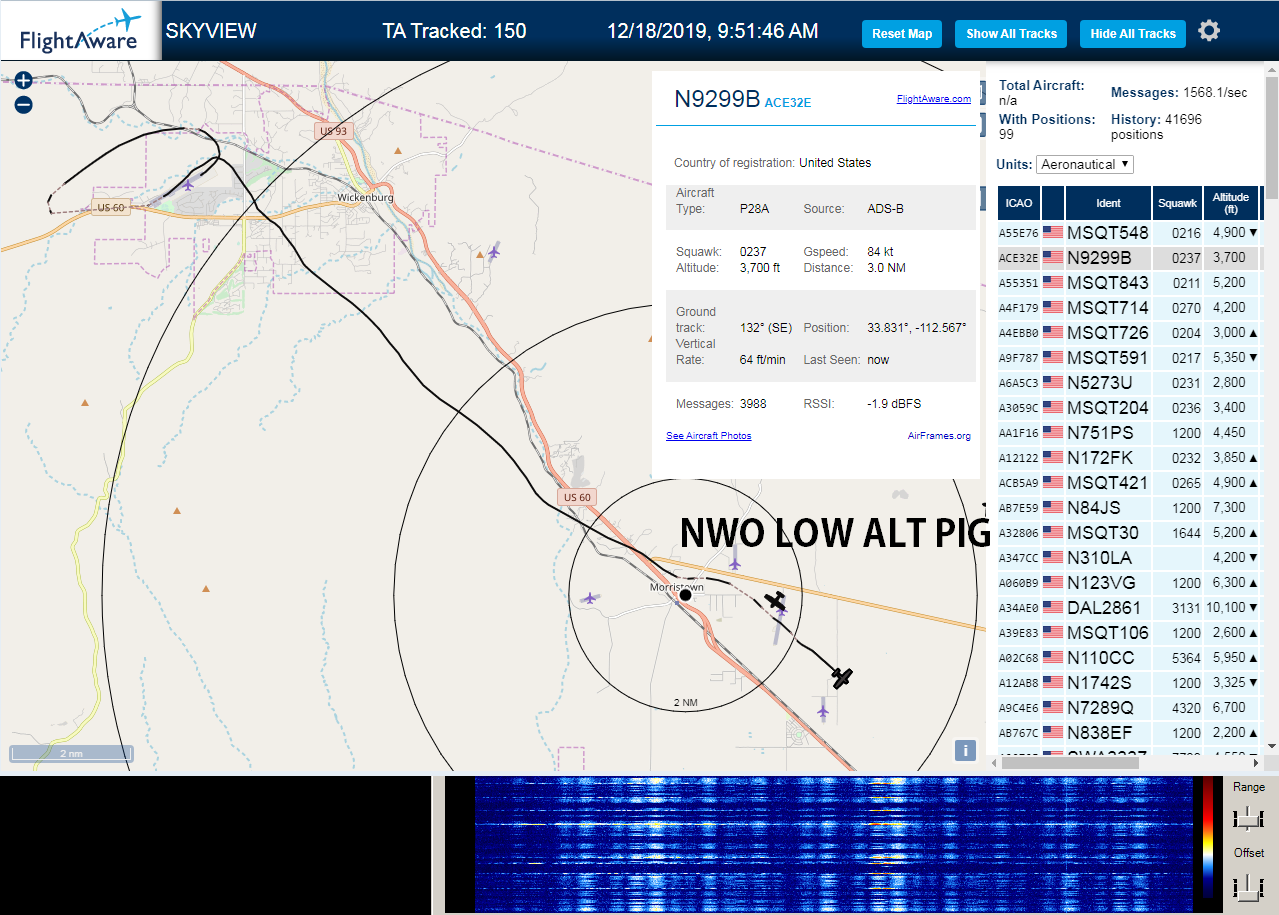This screenshot has width=1279, height=915.
Task: Click the US flag in the N751PS row
Action: (x=1053, y=432)
